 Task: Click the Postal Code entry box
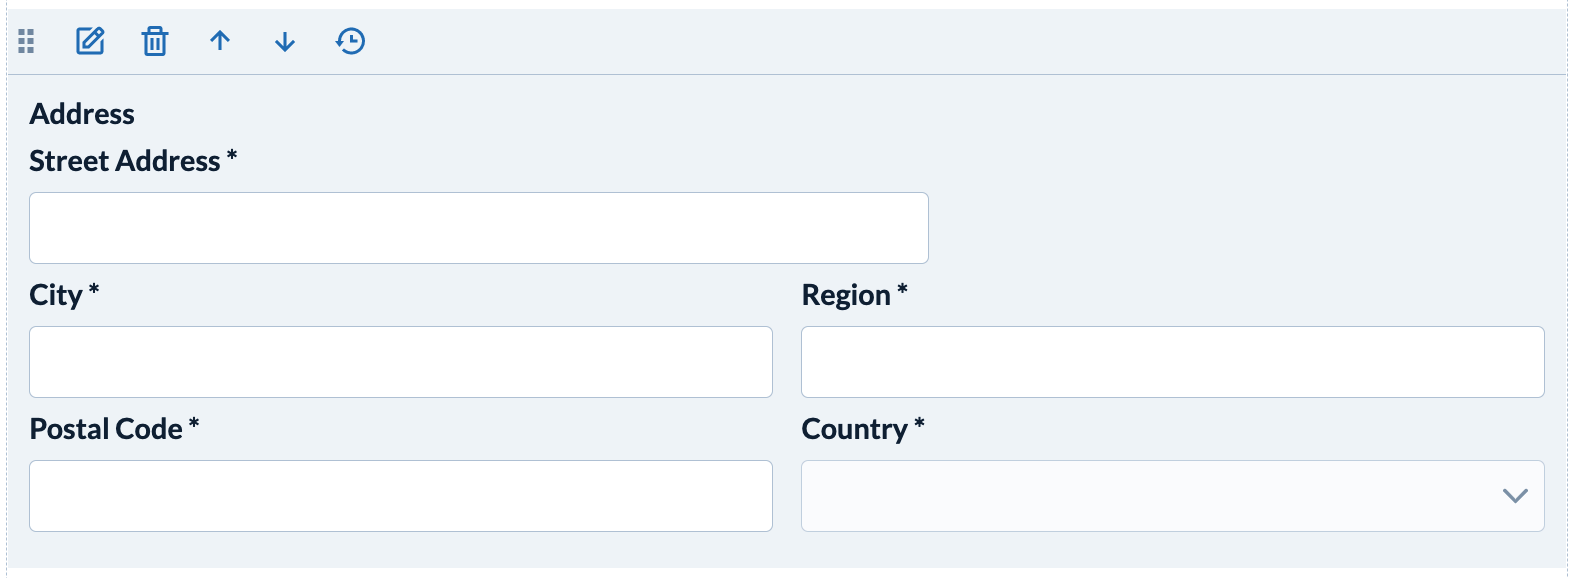[400, 495]
